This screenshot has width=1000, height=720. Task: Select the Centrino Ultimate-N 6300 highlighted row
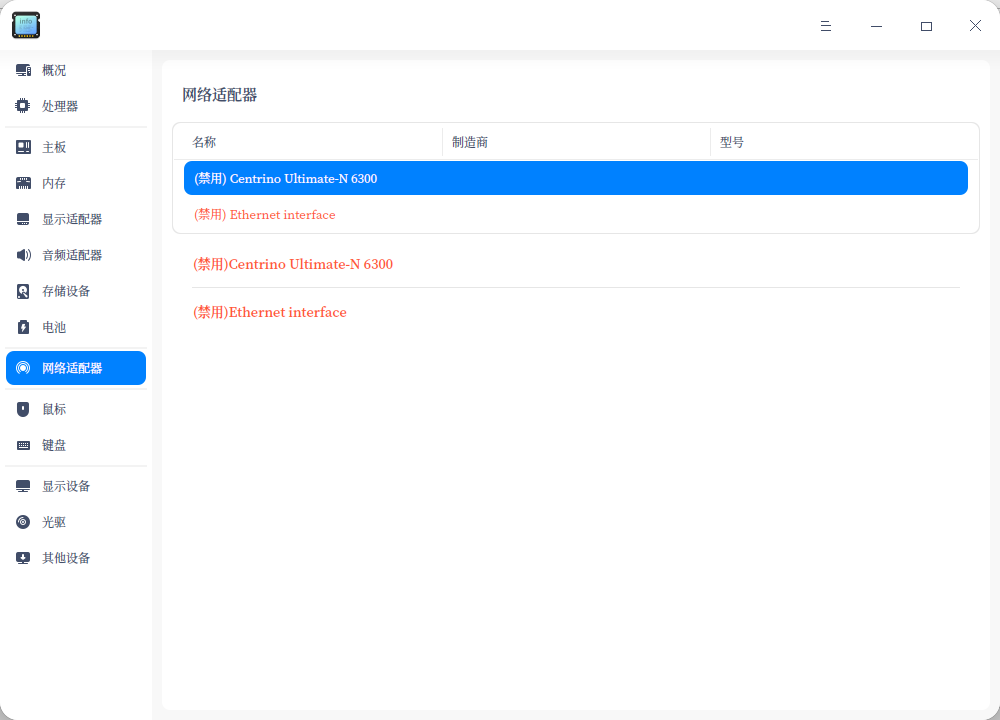coord(575,179)
